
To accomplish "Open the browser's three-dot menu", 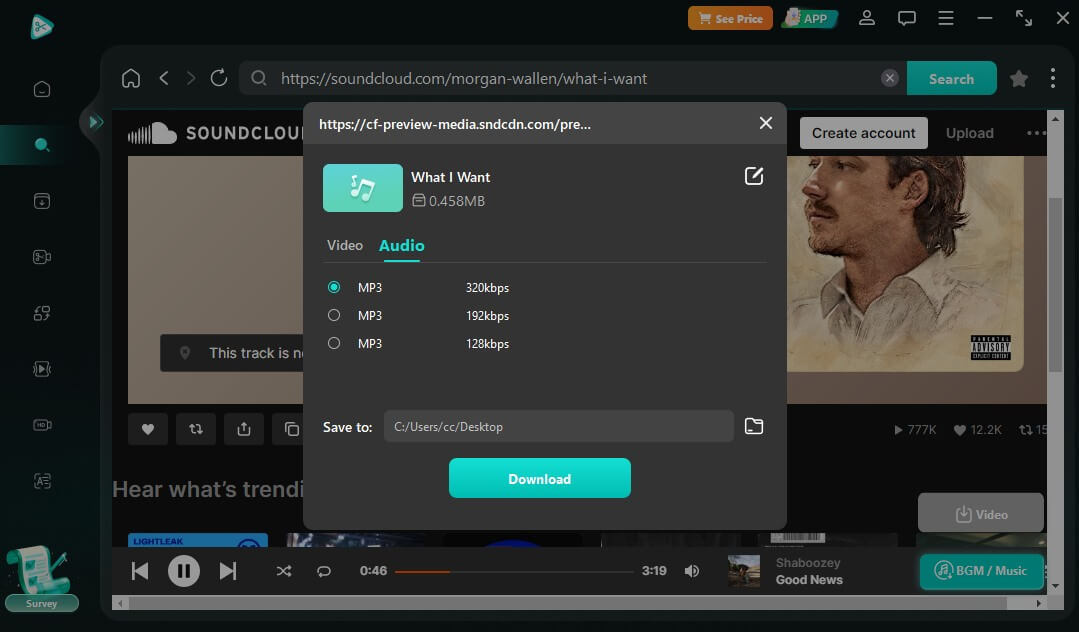I will (x=1053, y=78).
